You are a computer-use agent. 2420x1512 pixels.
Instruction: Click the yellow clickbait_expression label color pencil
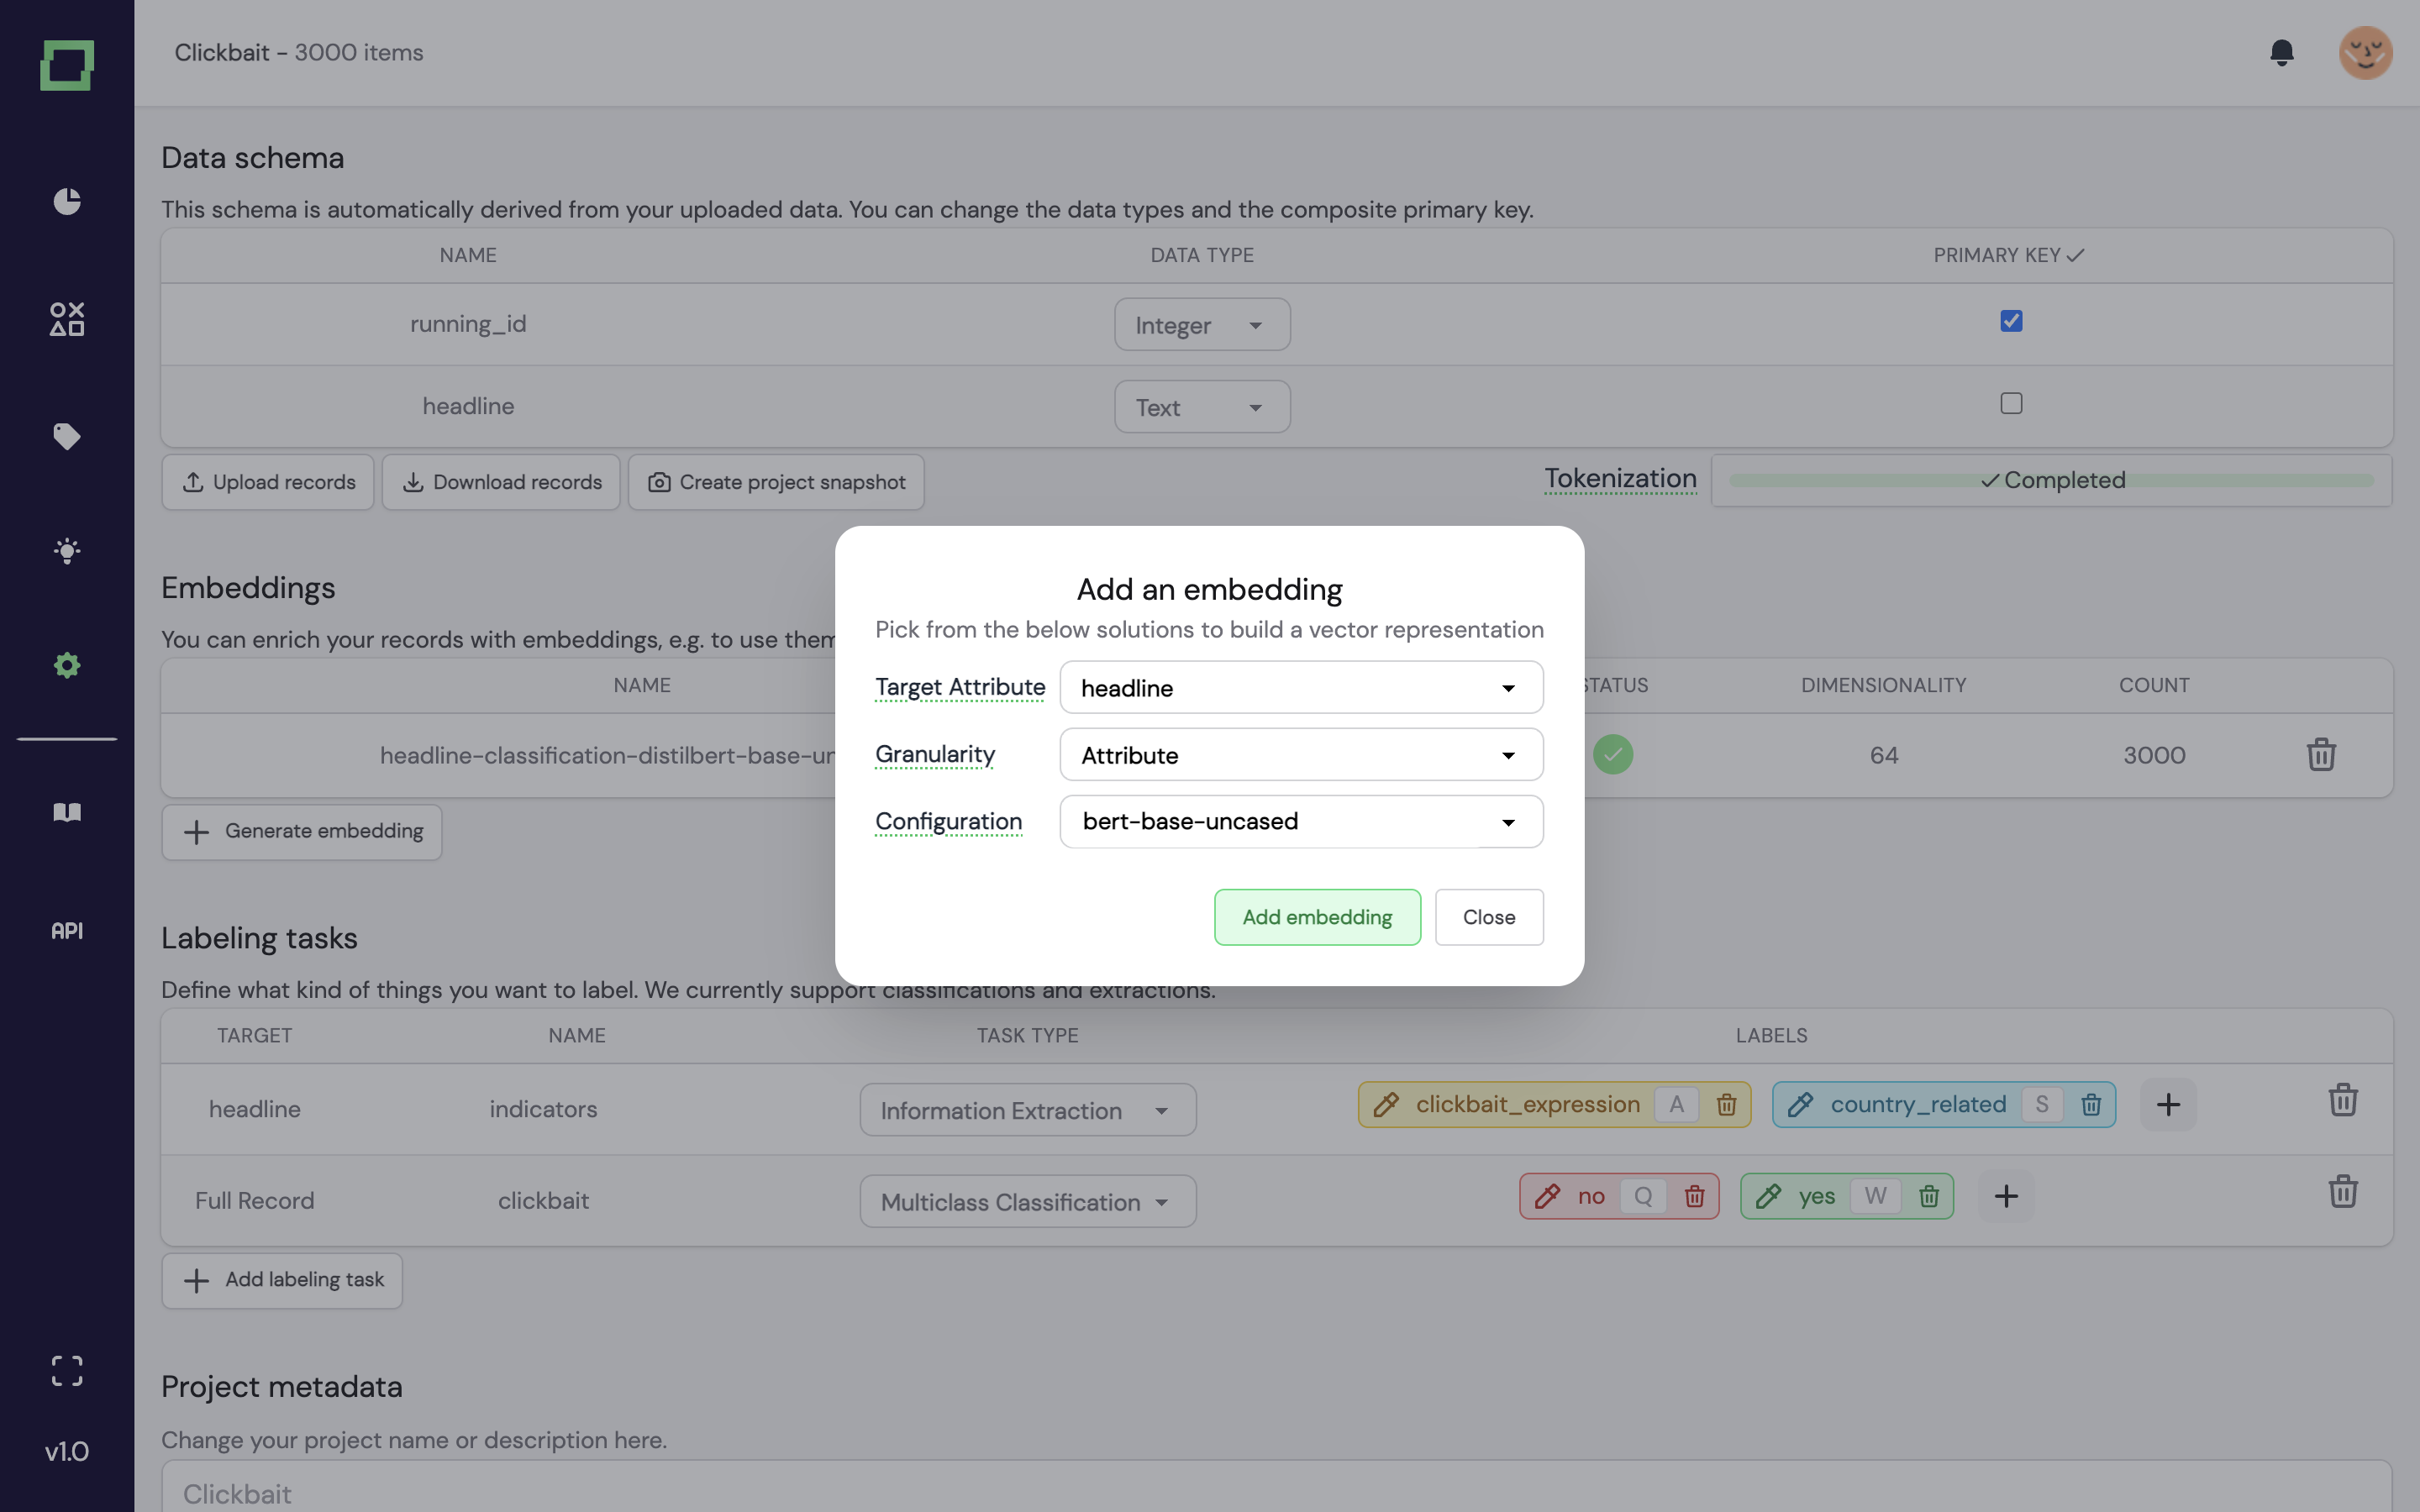1386,1105
